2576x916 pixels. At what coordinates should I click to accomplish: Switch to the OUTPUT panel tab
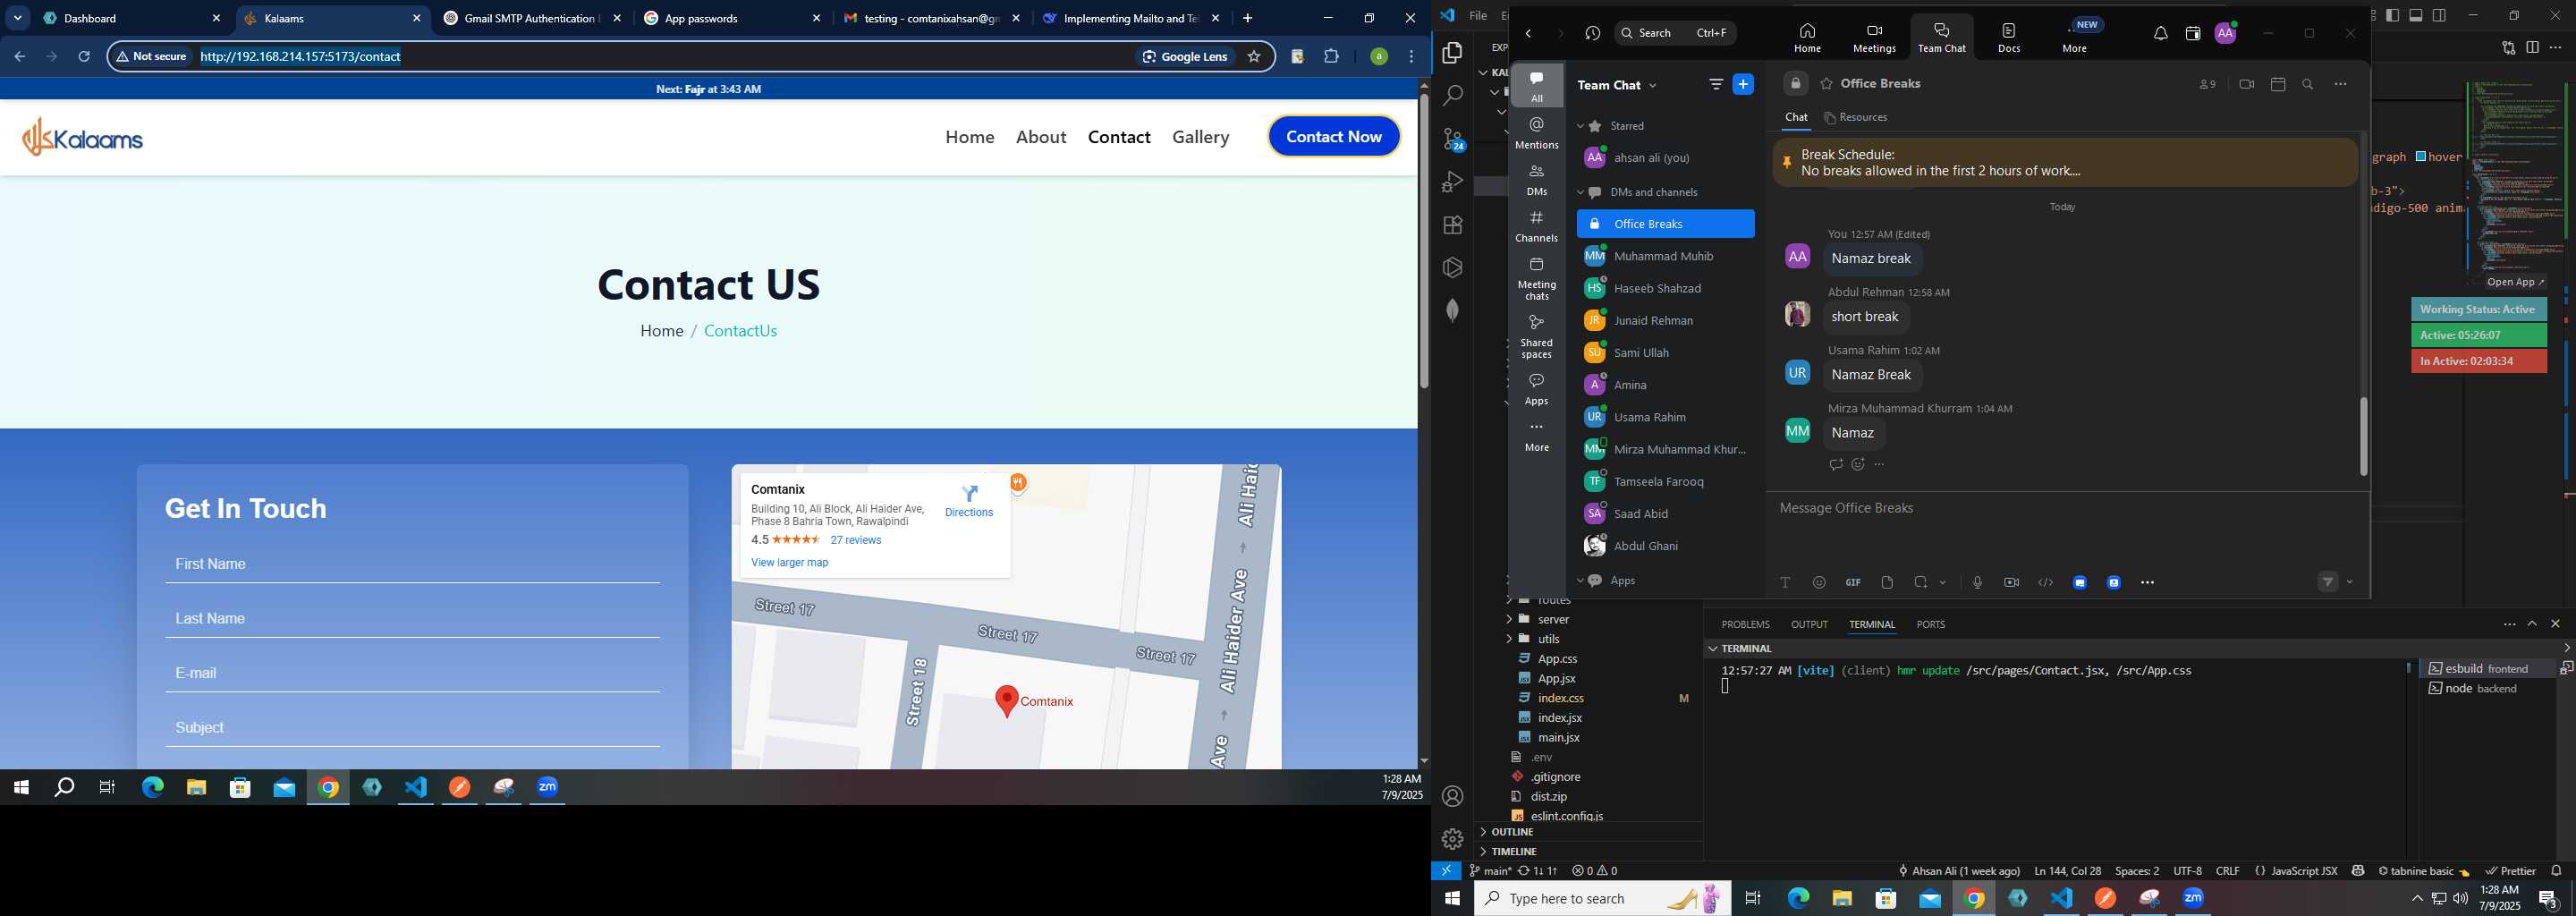1809,625
